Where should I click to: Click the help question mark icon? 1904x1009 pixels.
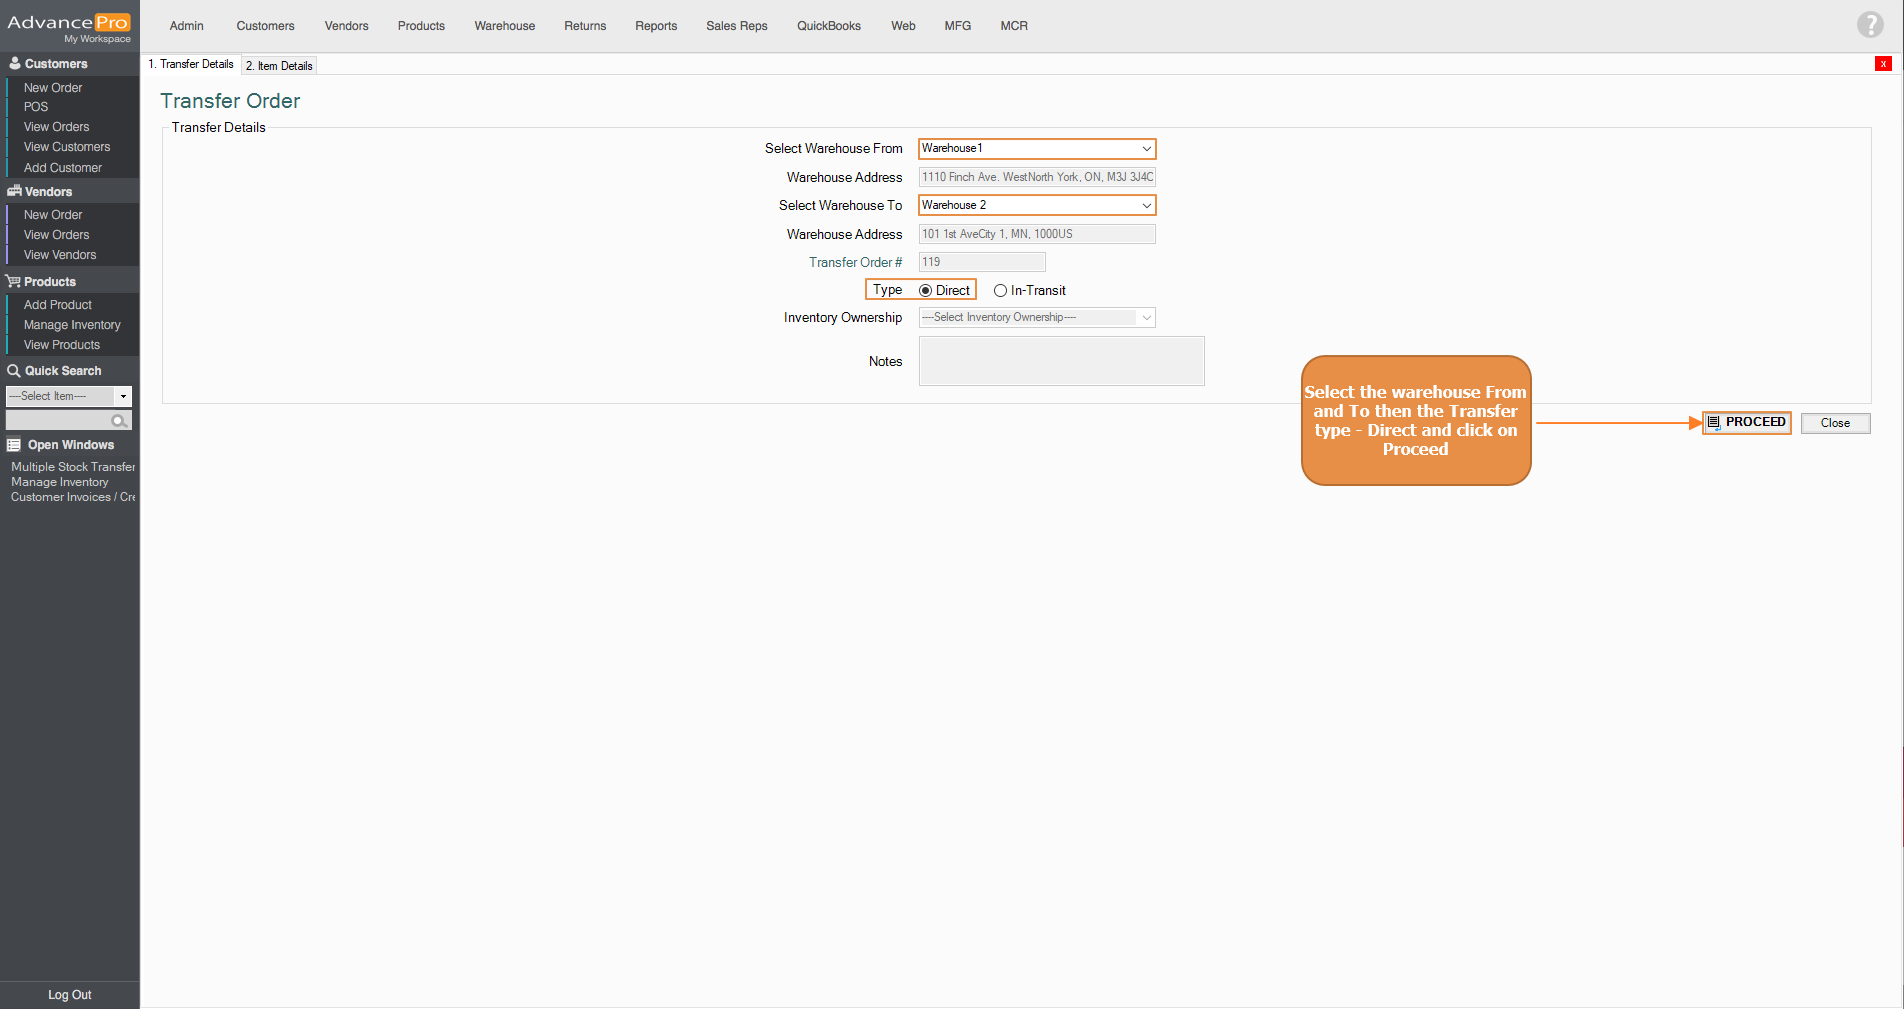click(1869, 25)
